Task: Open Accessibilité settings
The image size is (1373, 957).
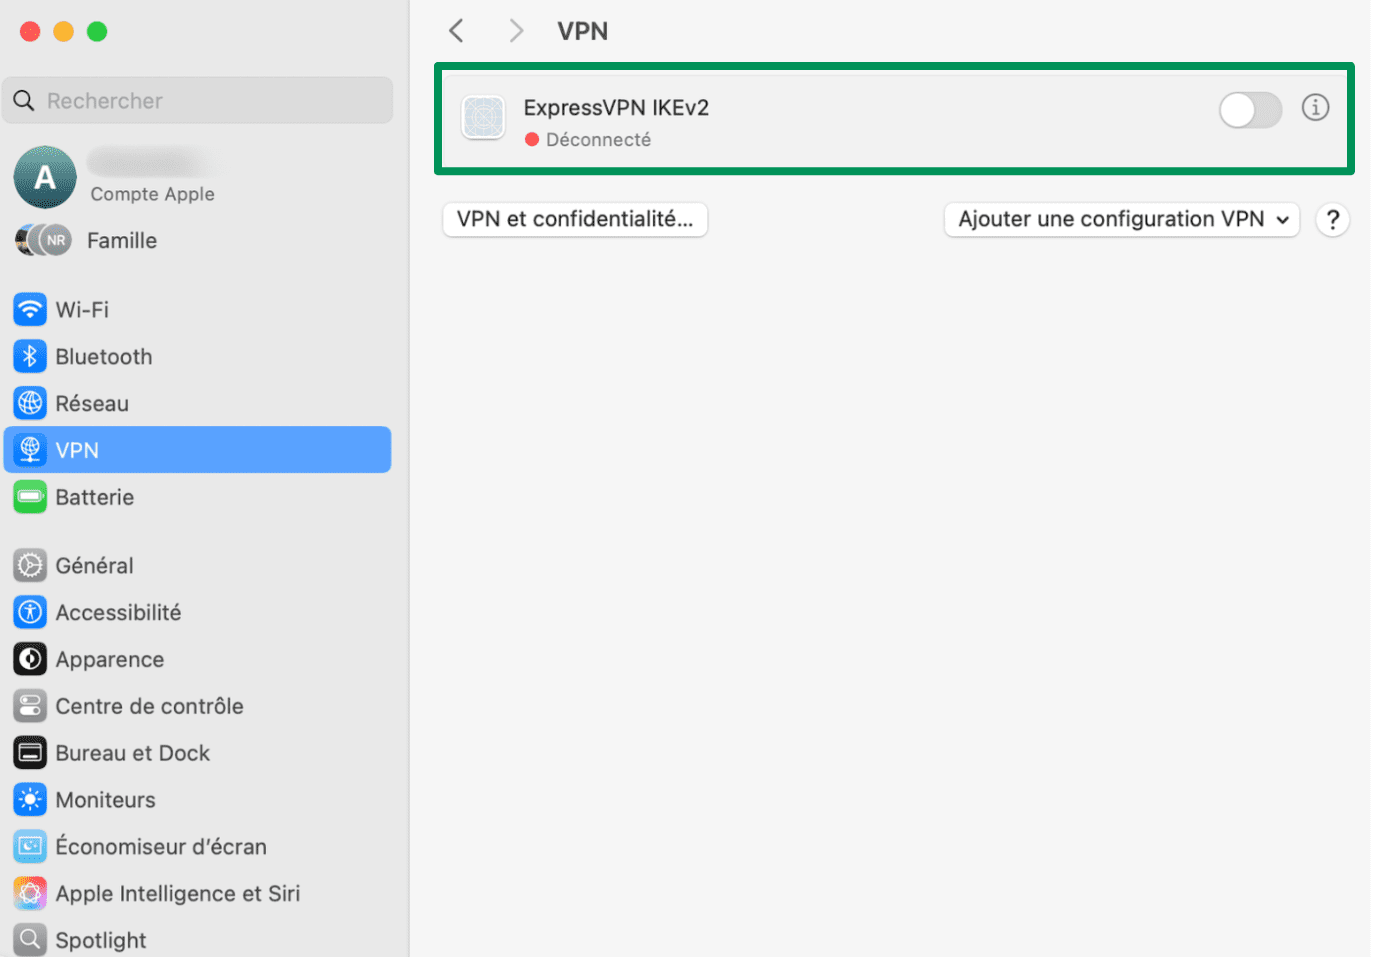Action: click(x=119, y=612)
